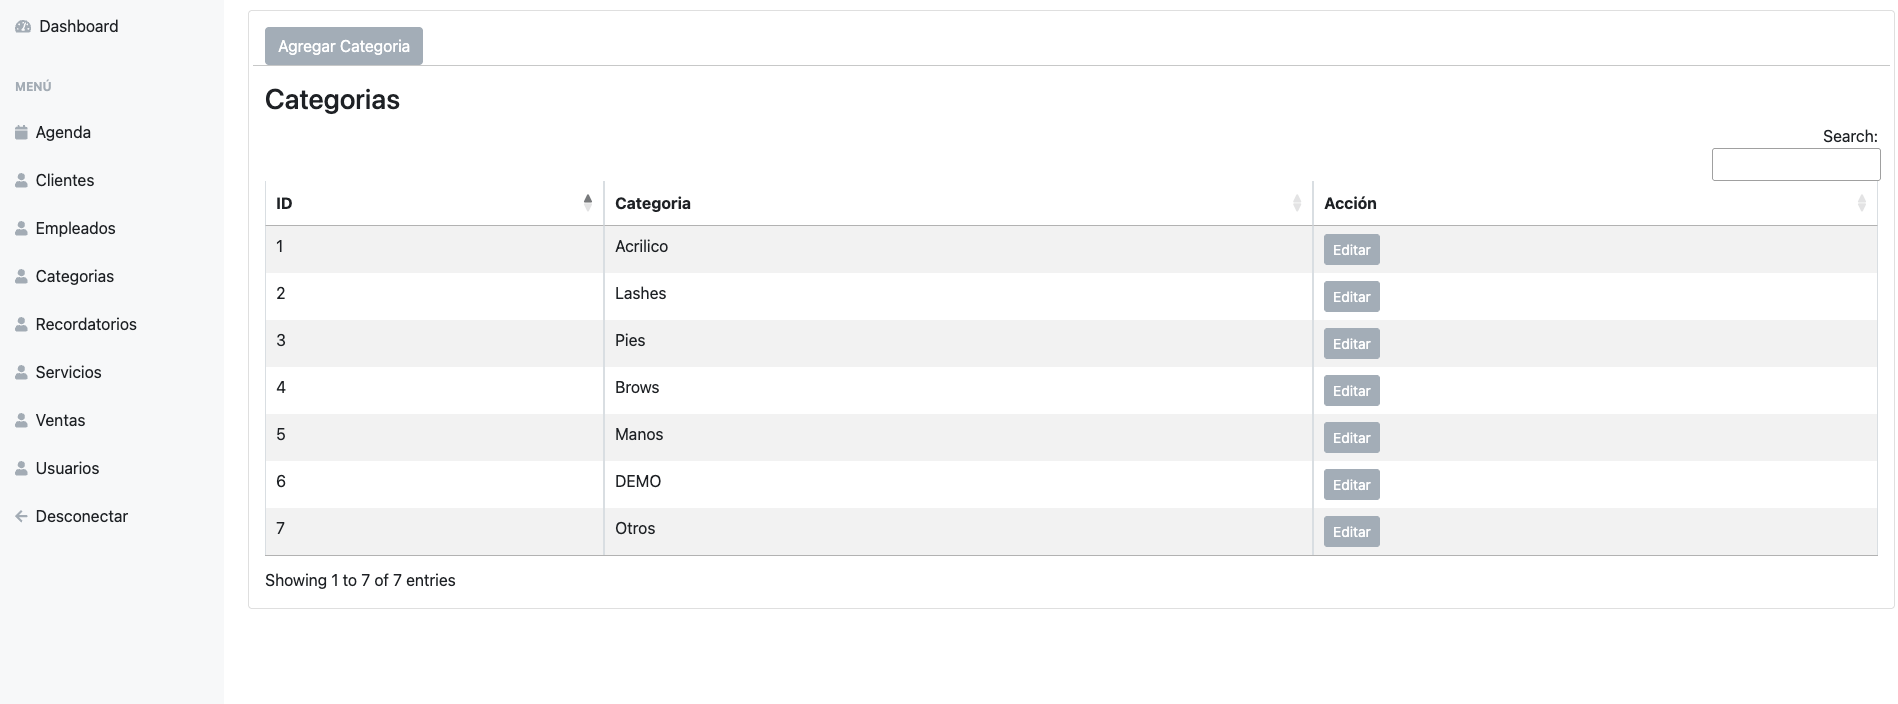Click the Agenda calendar icon
Image resolution: width=1898 pixels, height=704 pixels.
21,133
